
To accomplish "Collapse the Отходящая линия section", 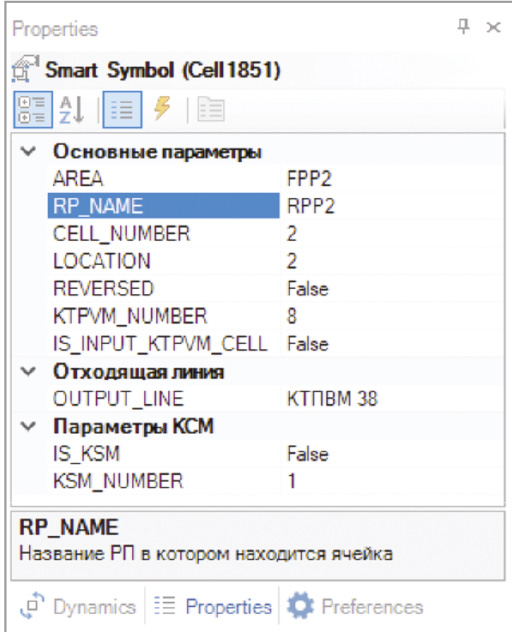I will point(29,371).
